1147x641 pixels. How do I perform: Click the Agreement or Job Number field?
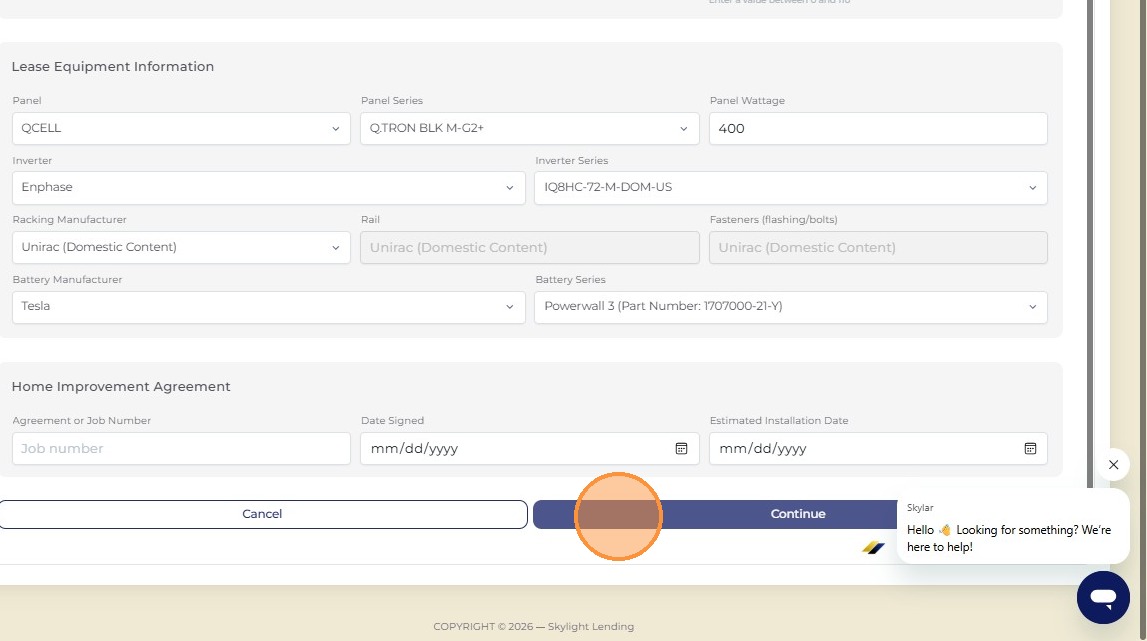[181, 449]
